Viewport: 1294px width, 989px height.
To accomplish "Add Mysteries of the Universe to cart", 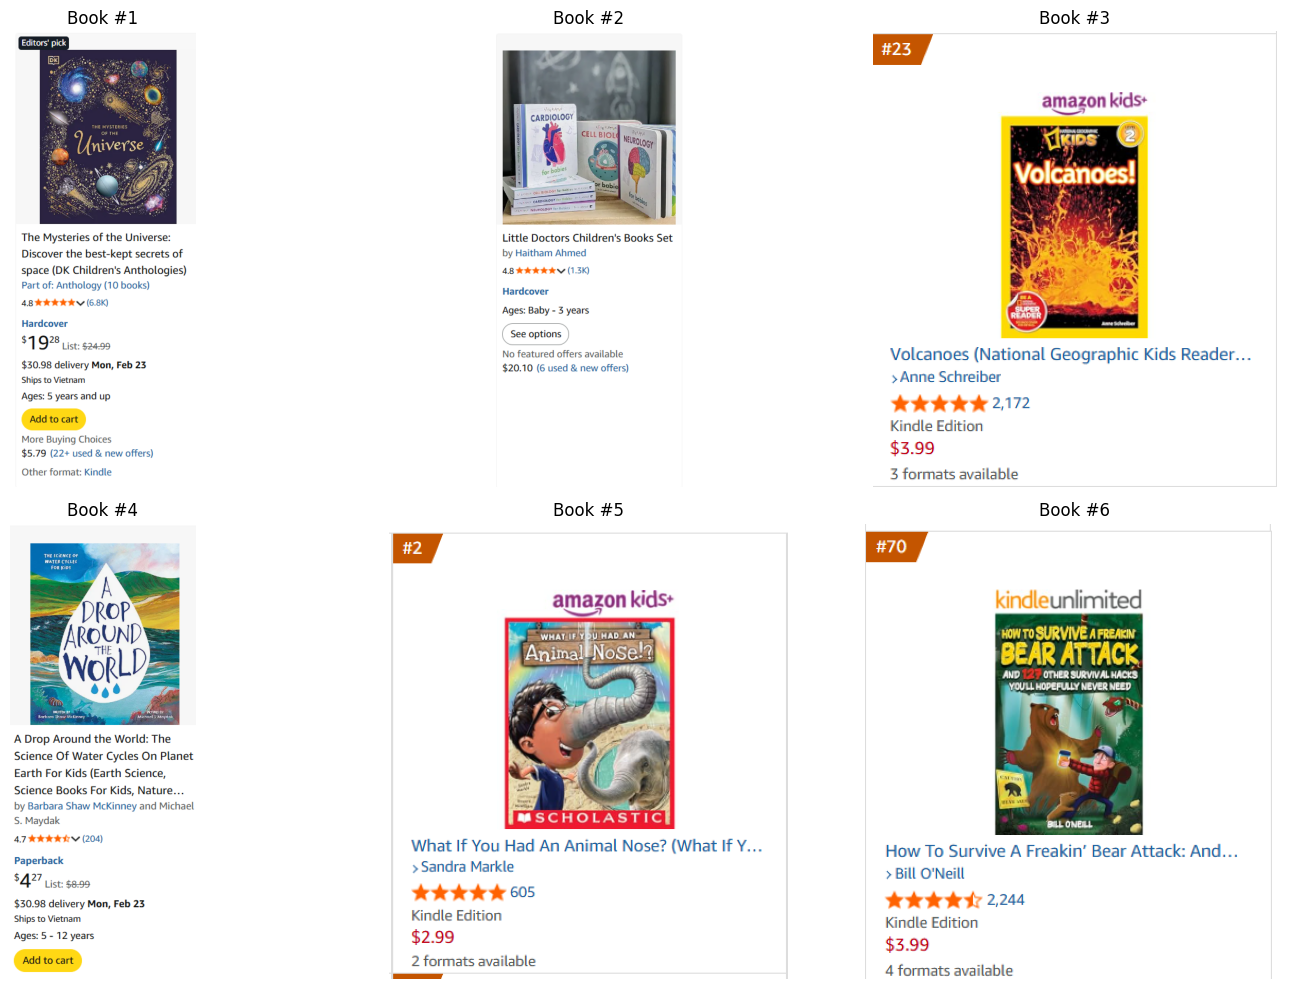I will pyautogui.click(x=54, y=419).
